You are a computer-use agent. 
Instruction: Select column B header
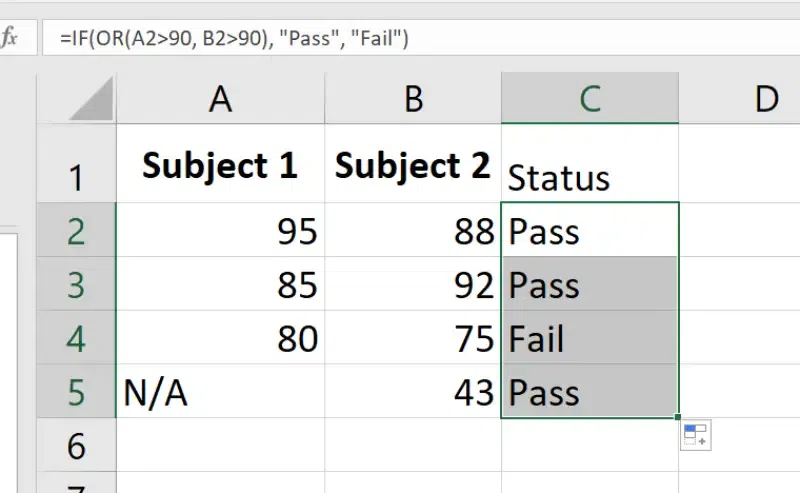413,98
